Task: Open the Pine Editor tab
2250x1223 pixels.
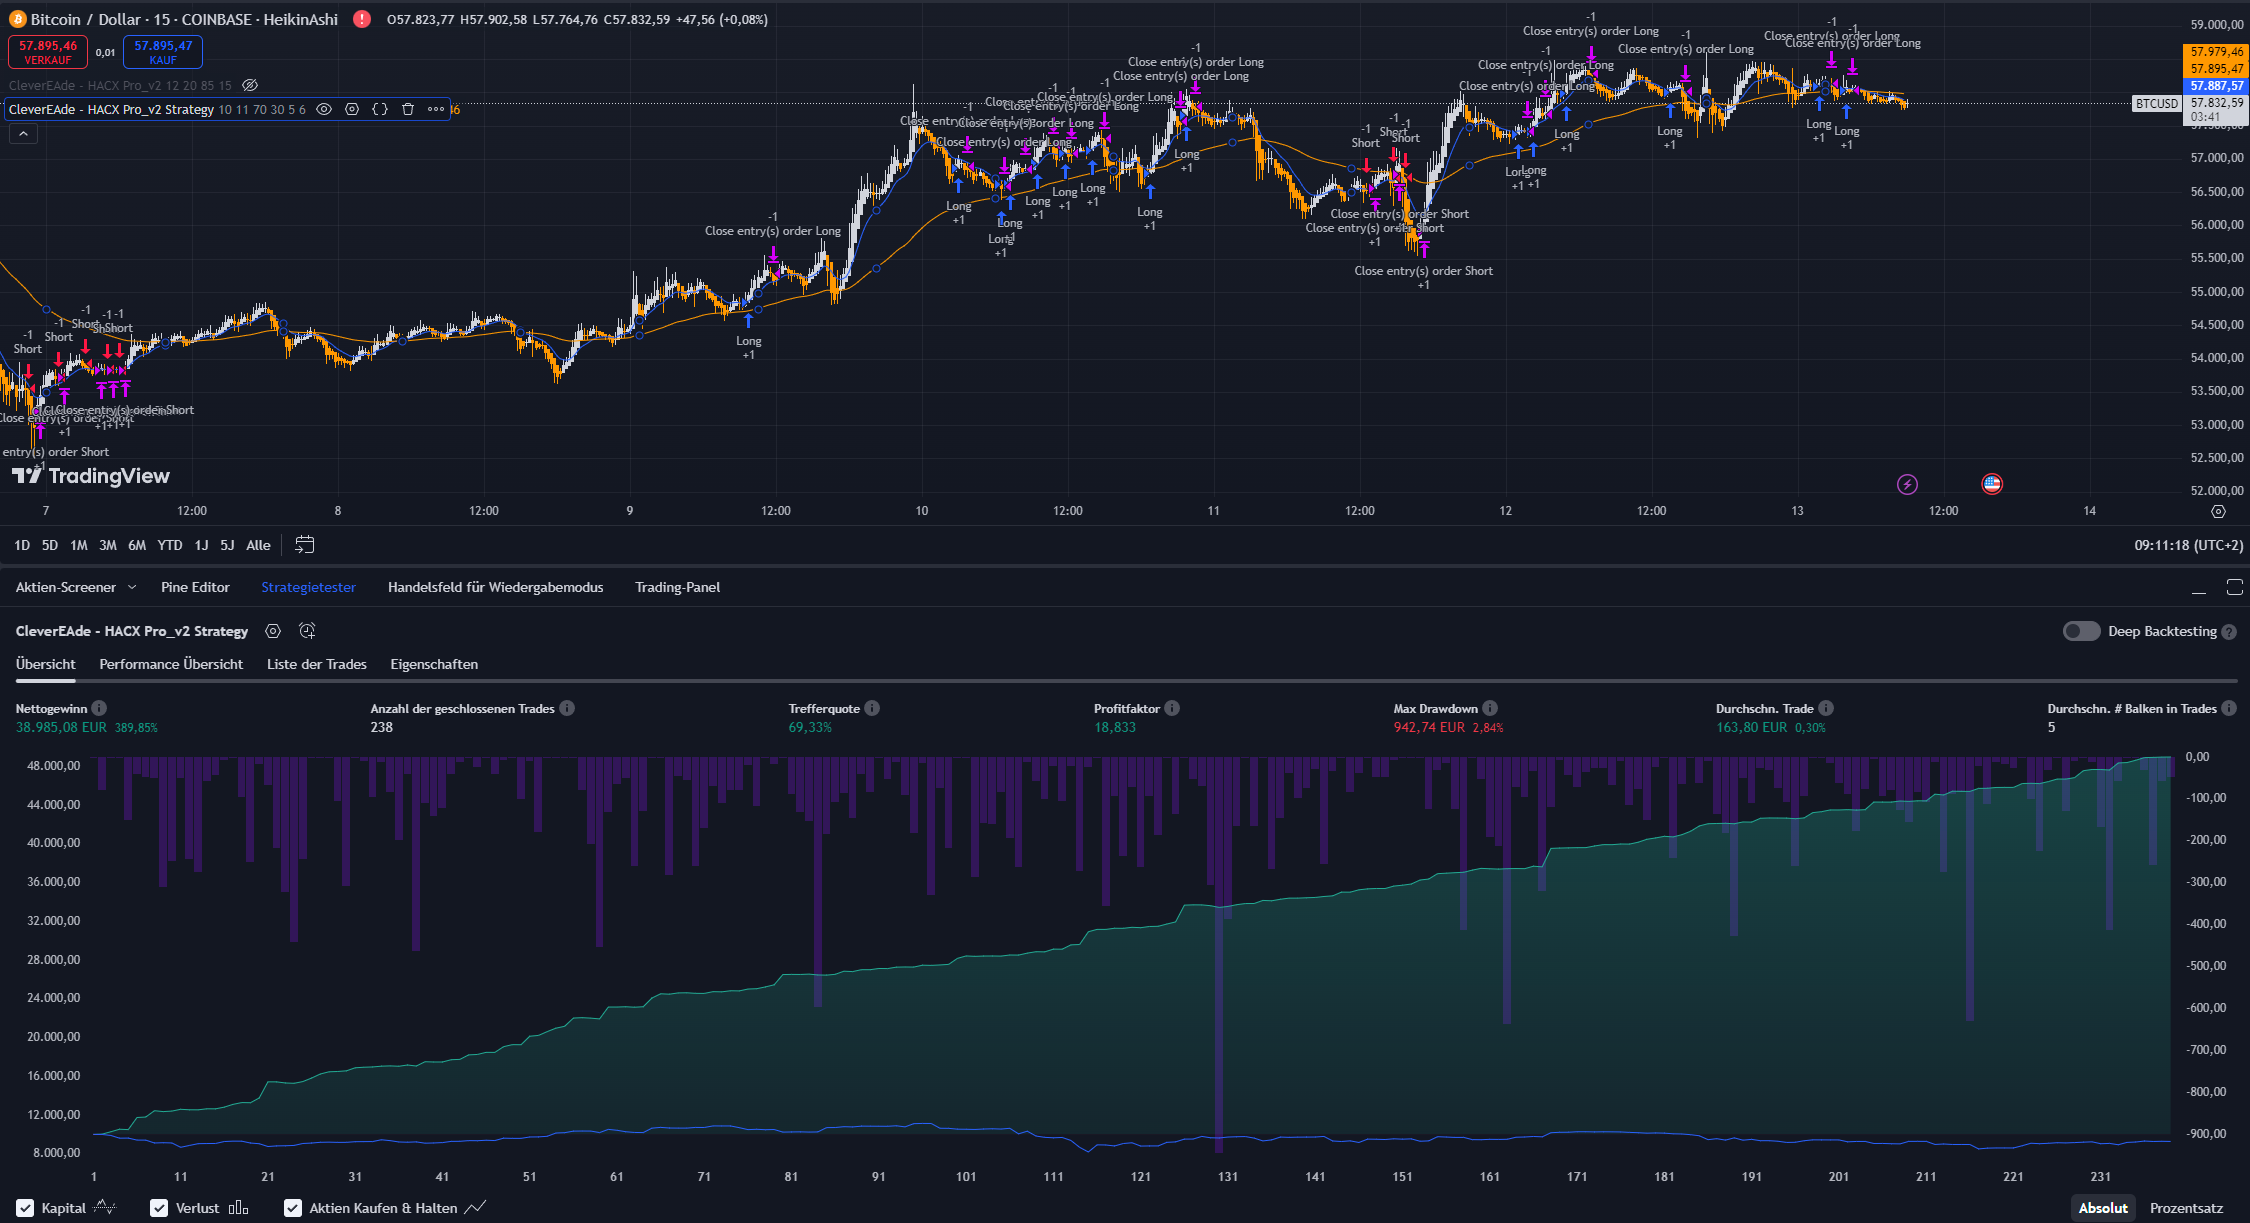Action: [x=195, y=587]
